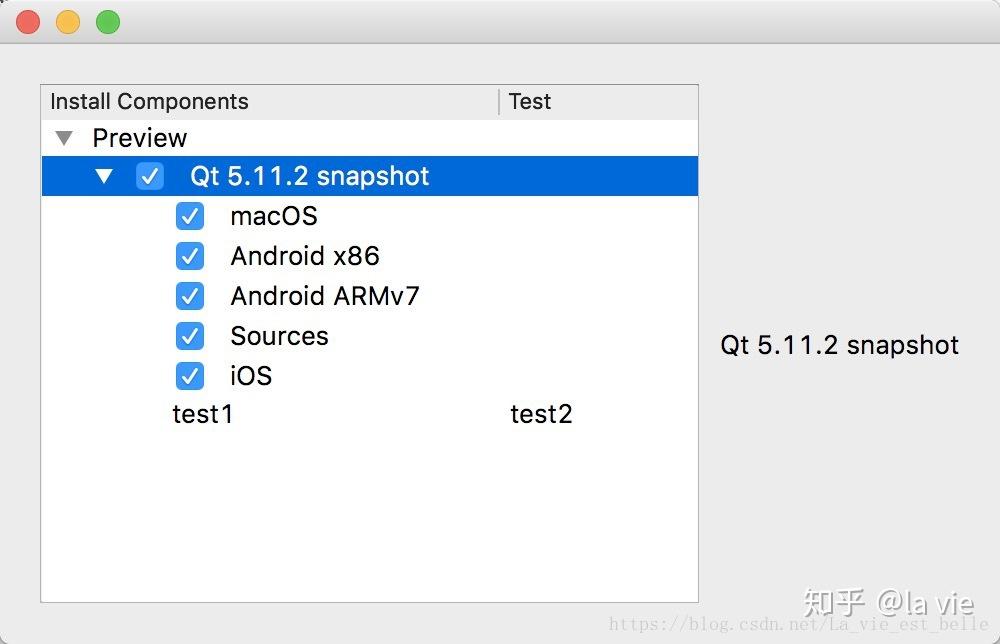This screenshot has height=644, width=1000.
Task: Select the iOS item label
Action: tap(251, 376)
